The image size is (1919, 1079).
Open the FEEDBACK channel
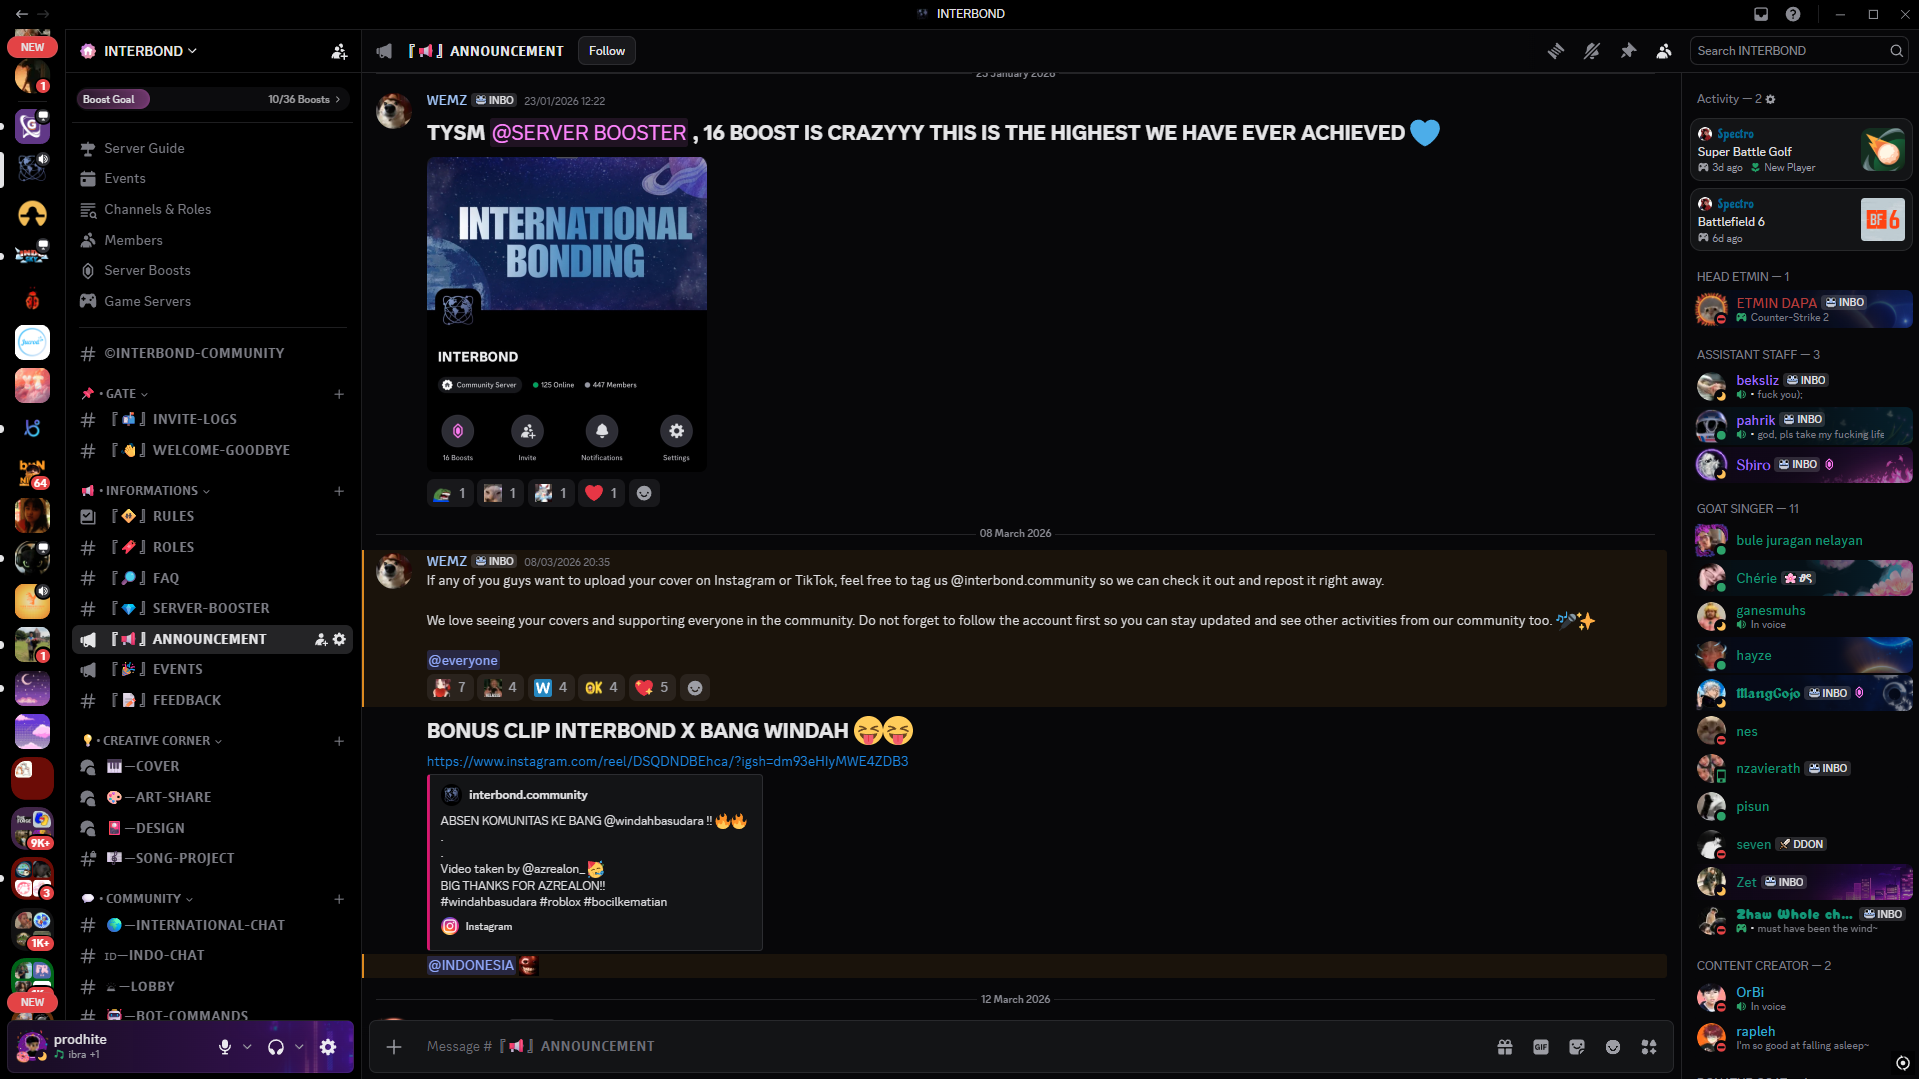213,700
